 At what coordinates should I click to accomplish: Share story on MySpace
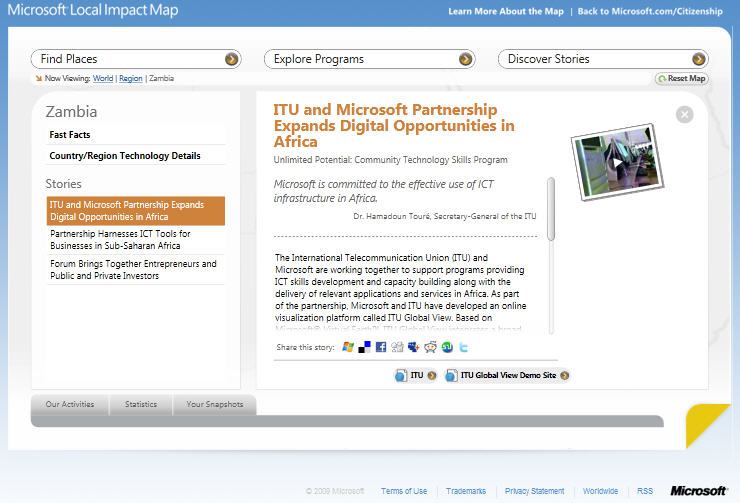tap(414, 347)
